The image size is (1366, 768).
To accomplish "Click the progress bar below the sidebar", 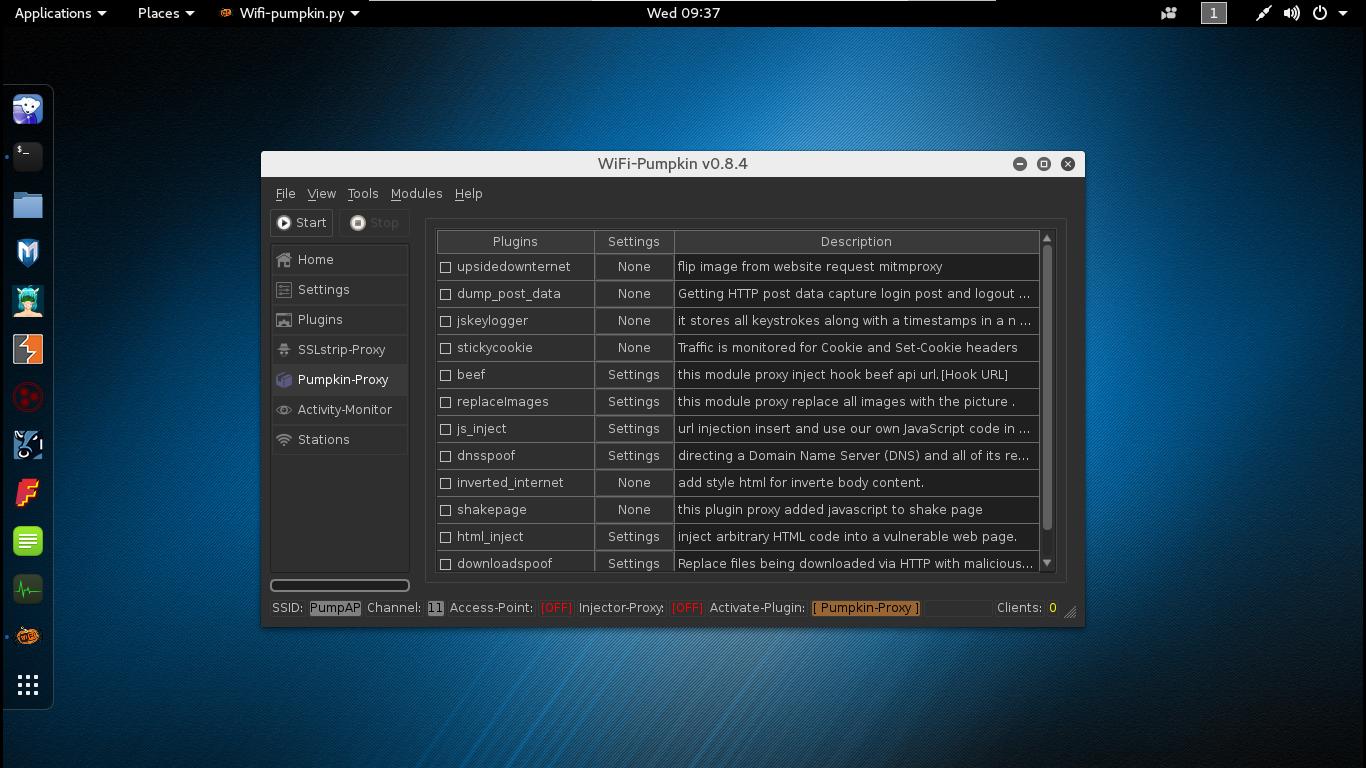I will 340,585.
